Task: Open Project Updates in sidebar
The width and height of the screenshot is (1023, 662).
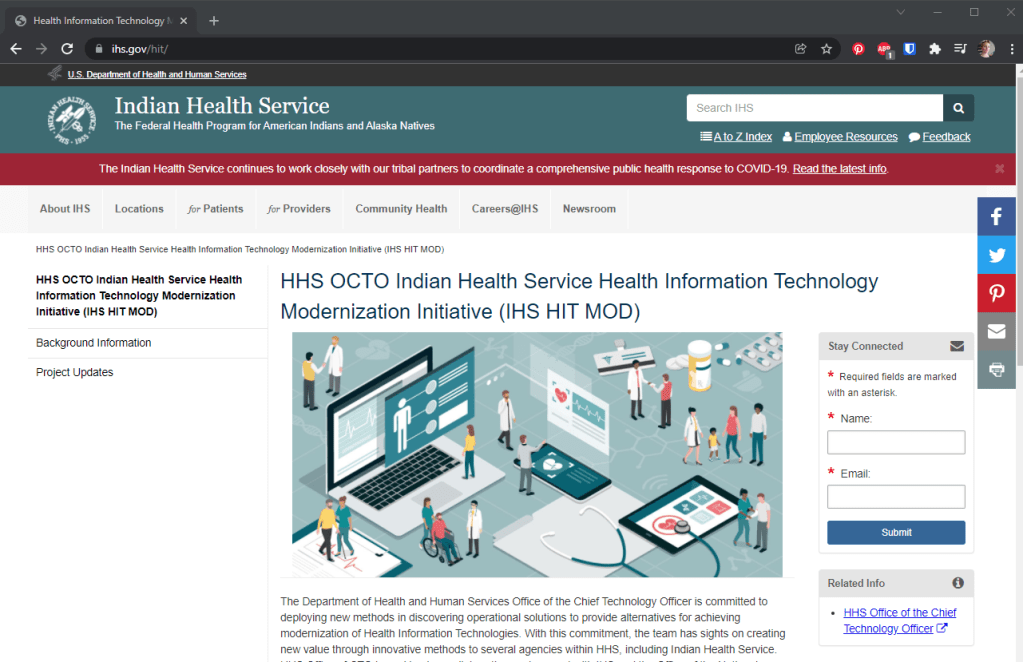Action: pos(75,373)
